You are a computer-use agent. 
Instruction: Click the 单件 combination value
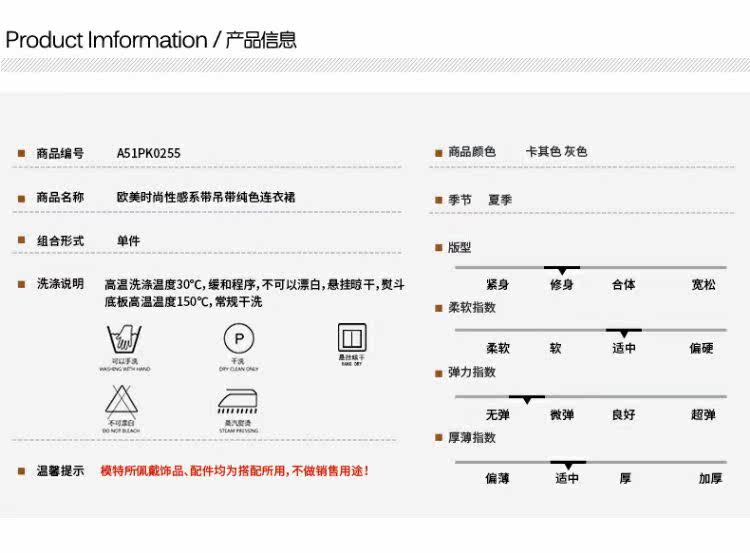(x=129, y=241)
